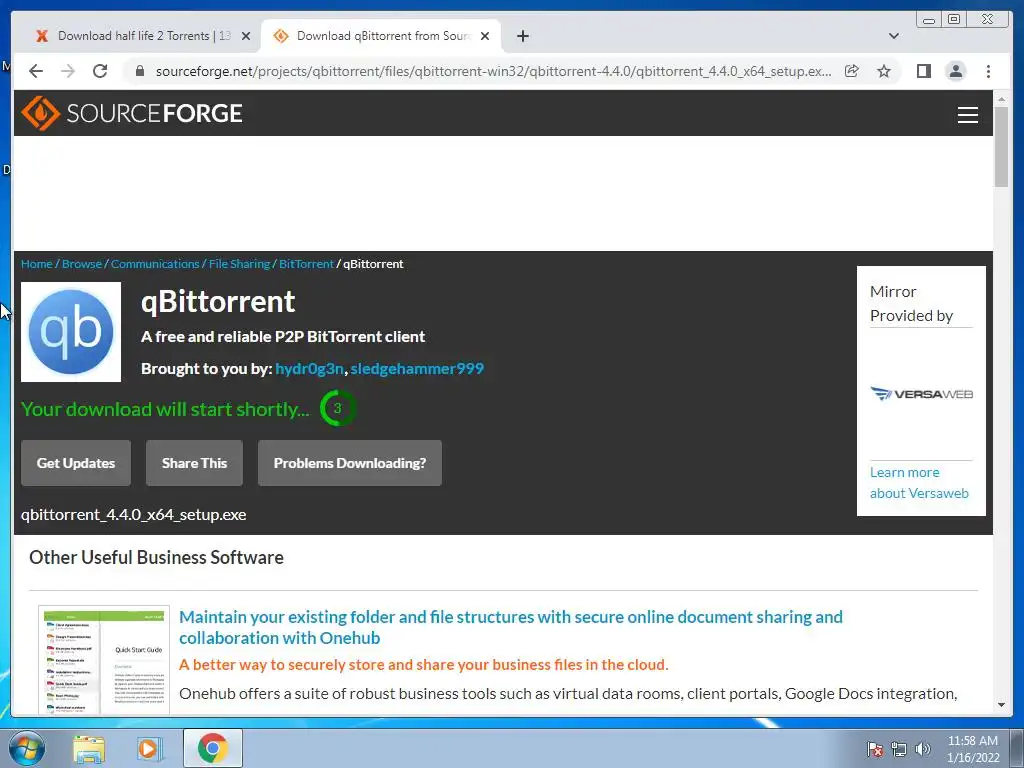Click the address bar URL field
This screenshot has height=768, width=1024.
tap(493, 71)
